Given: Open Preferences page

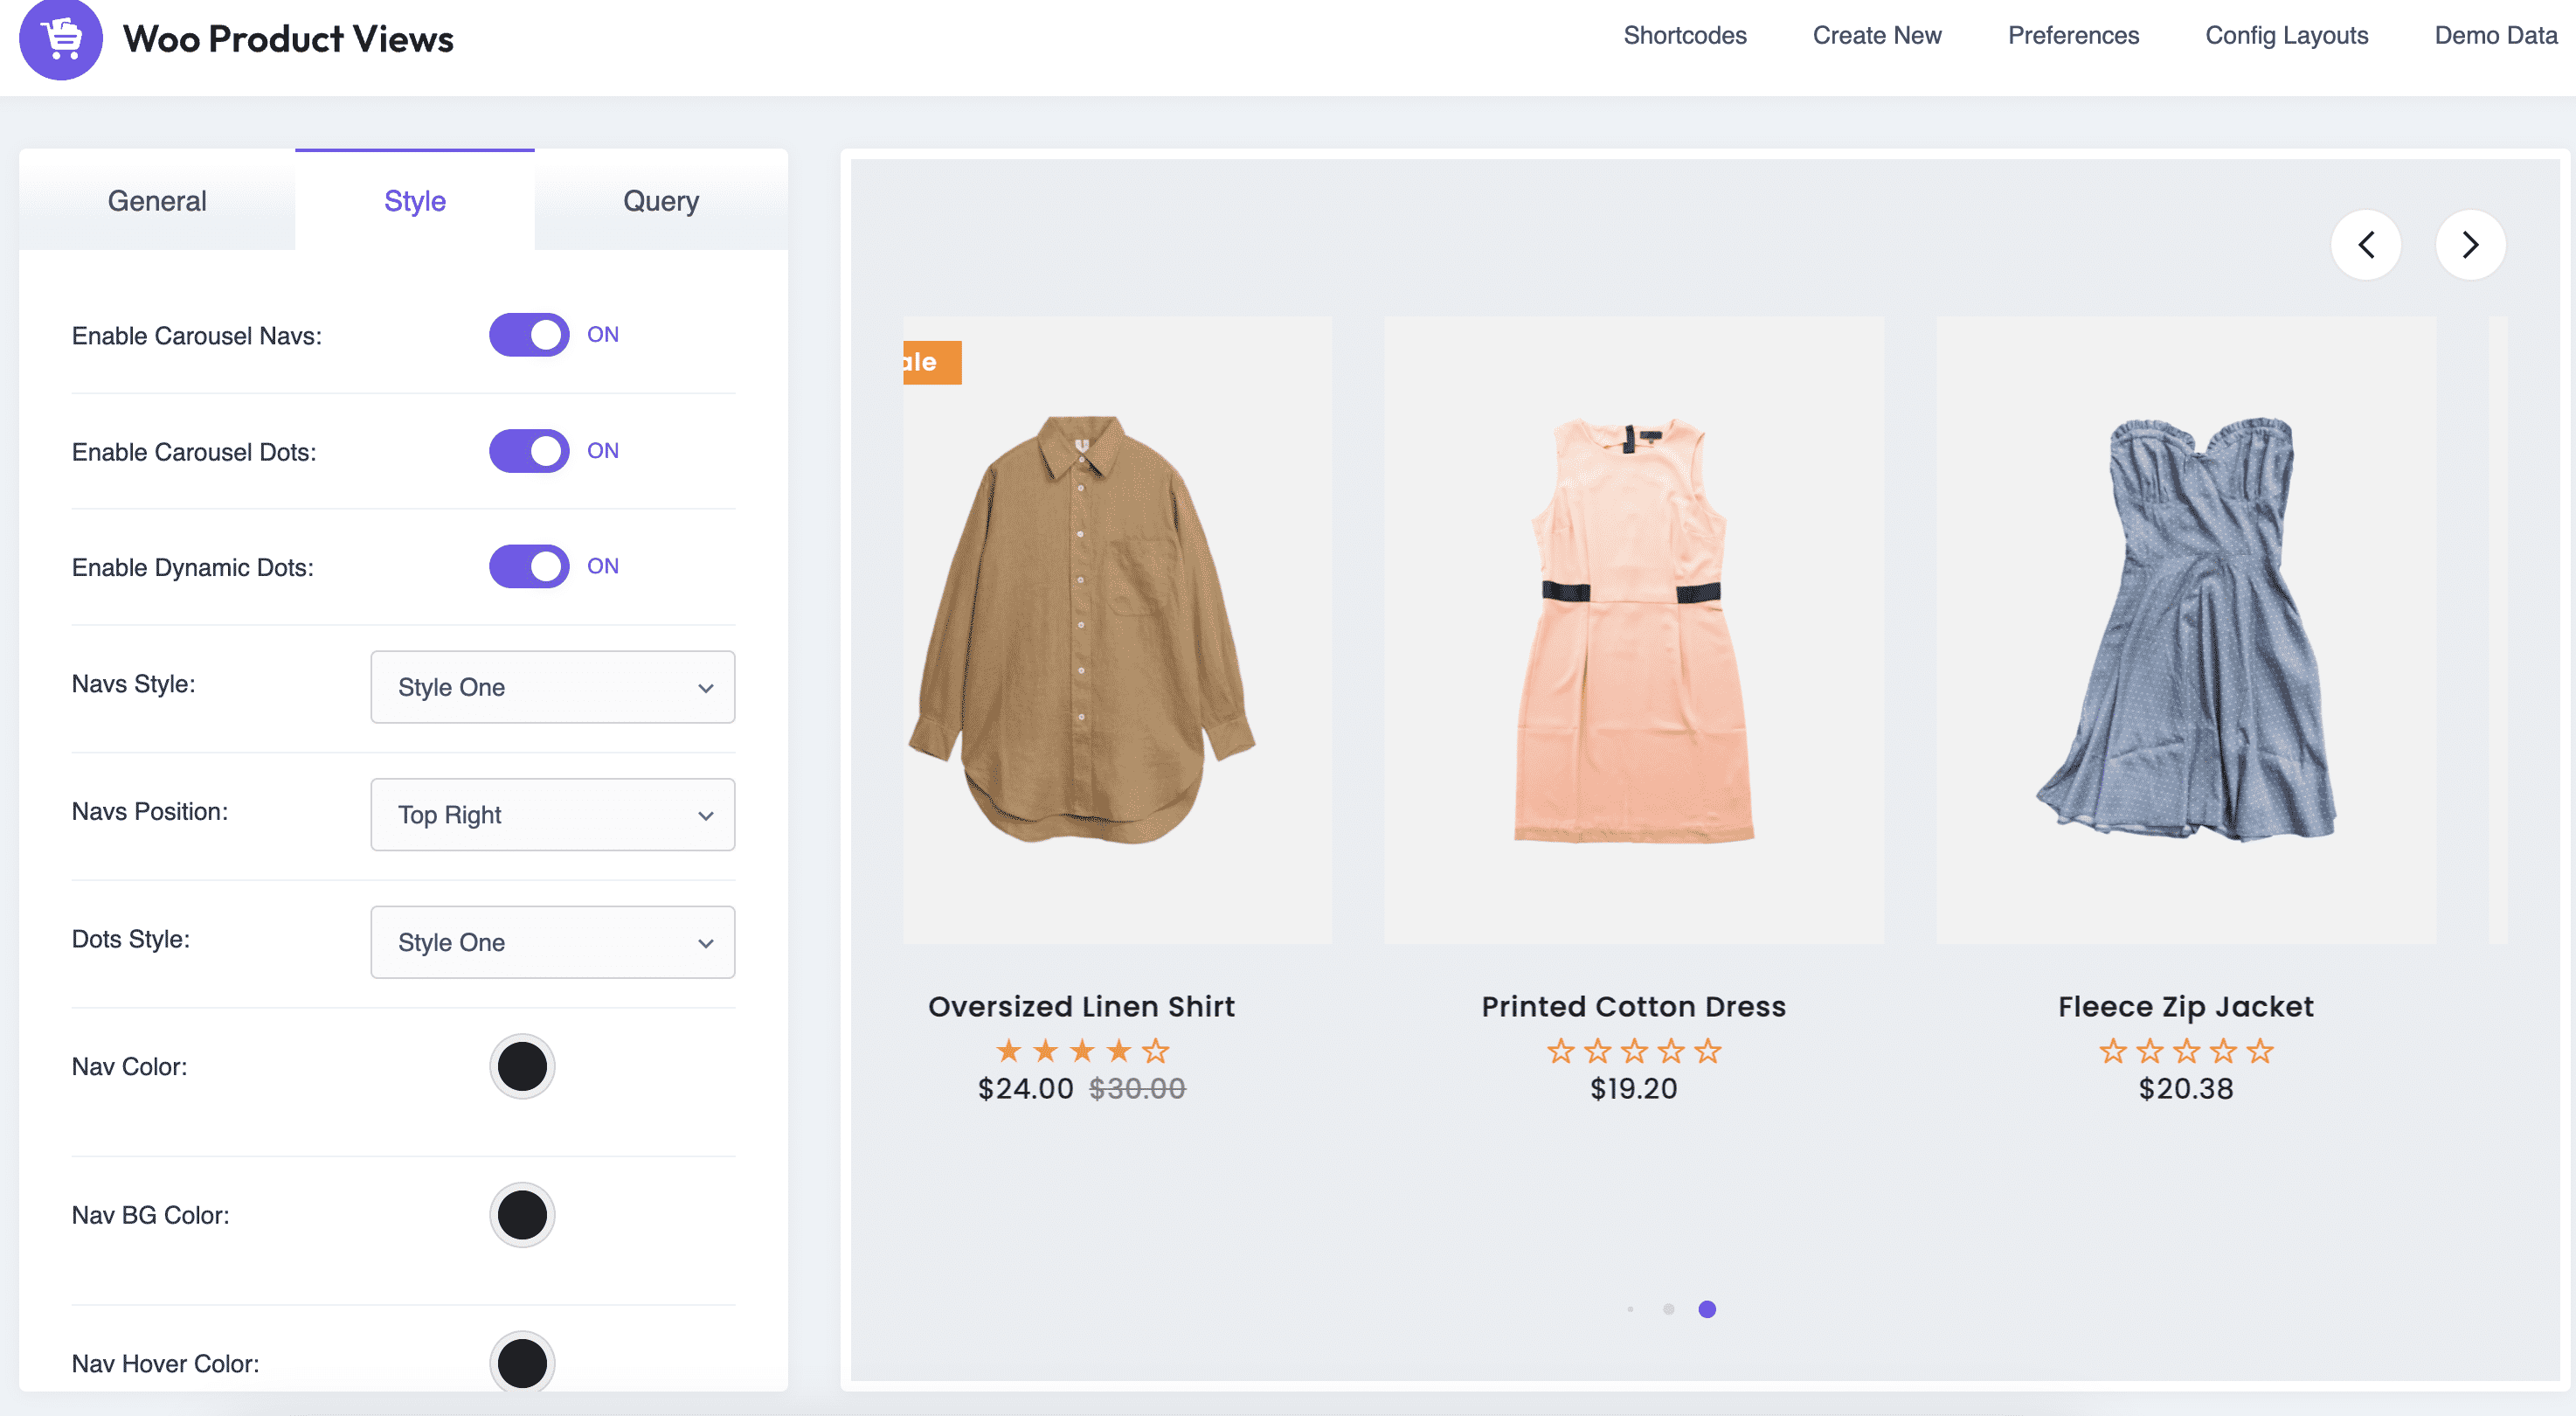Looking at the screenshot, I should [x=2073, y=35].
